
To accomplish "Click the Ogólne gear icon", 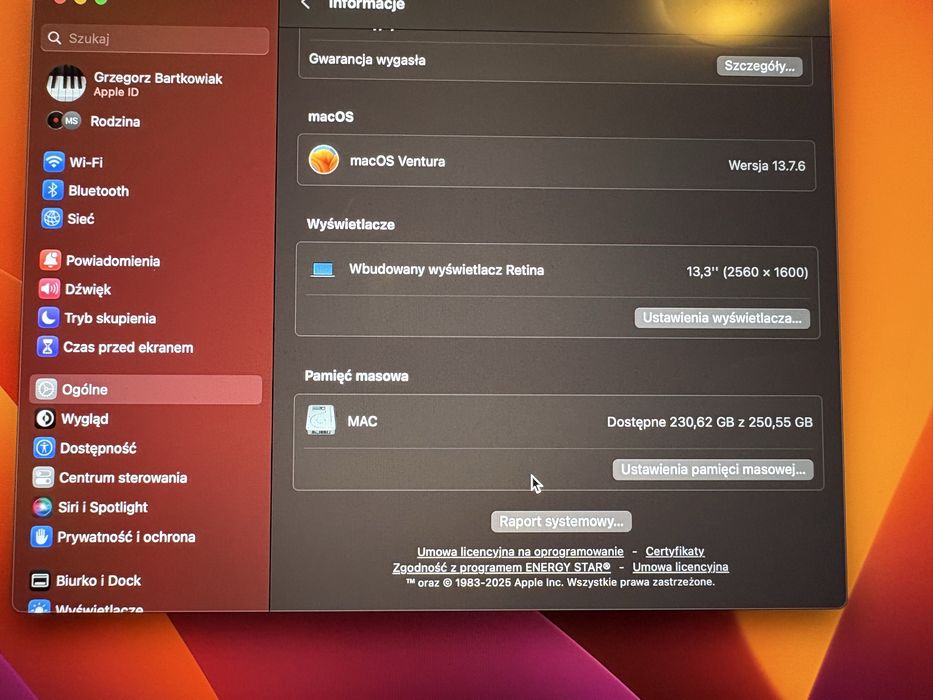I will (46, 389).
